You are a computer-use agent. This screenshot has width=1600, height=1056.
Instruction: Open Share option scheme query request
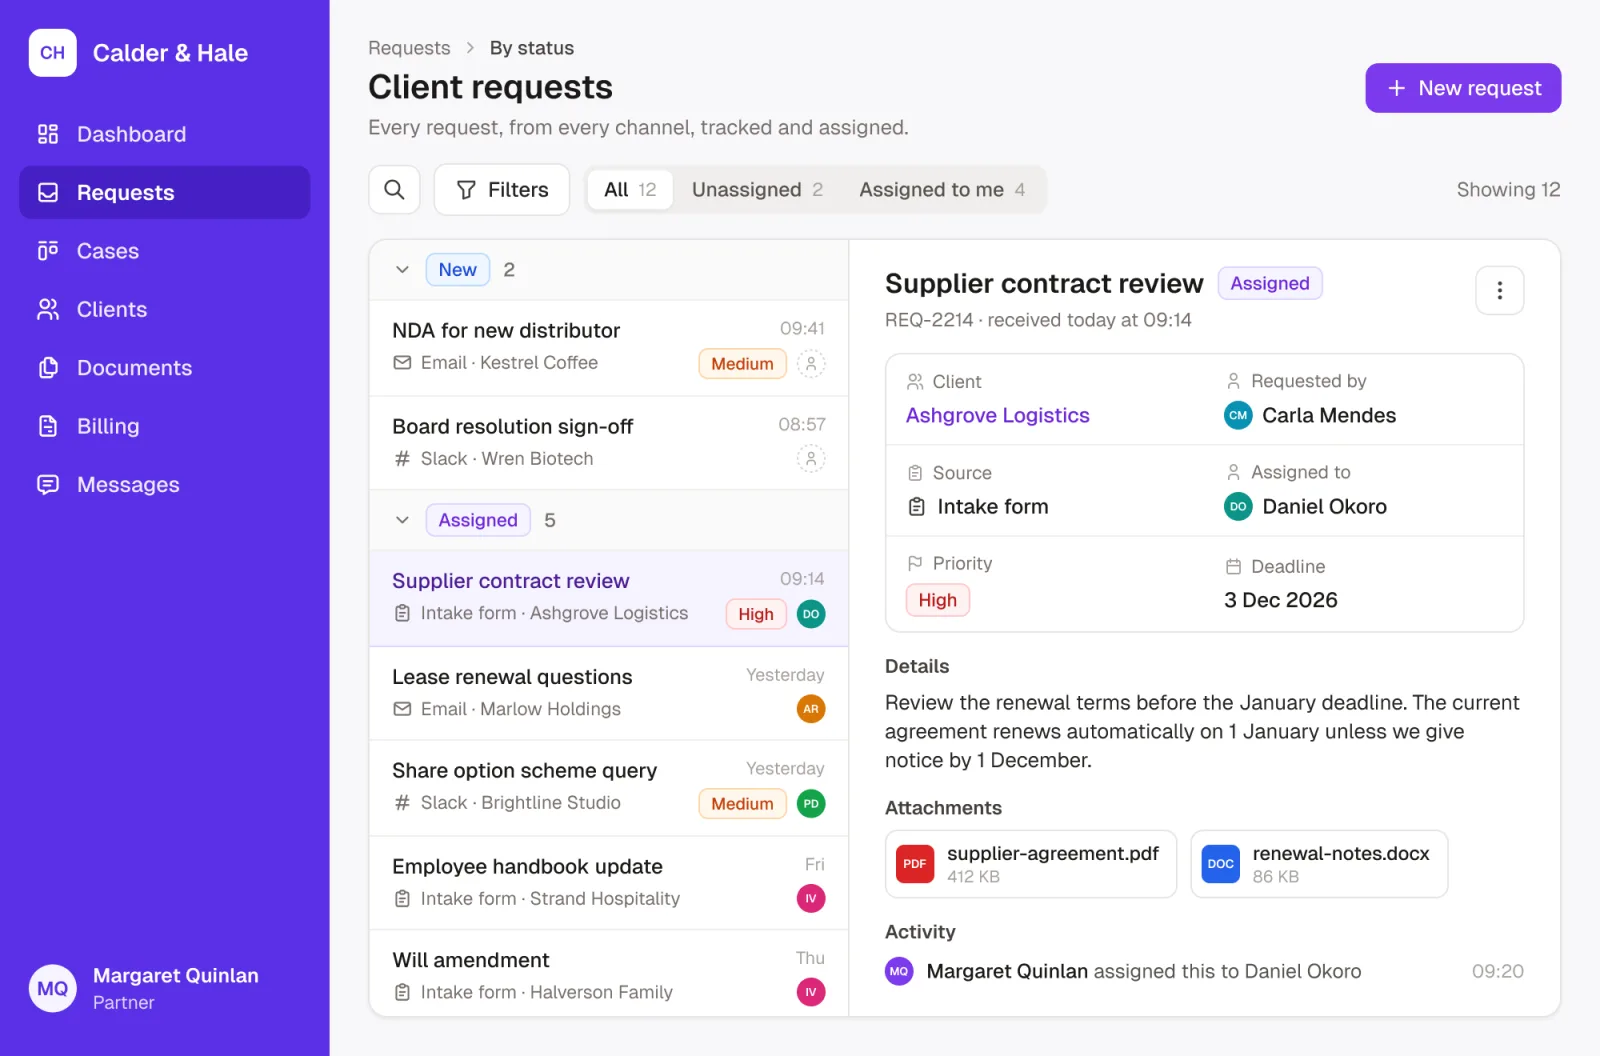[609, 788]
